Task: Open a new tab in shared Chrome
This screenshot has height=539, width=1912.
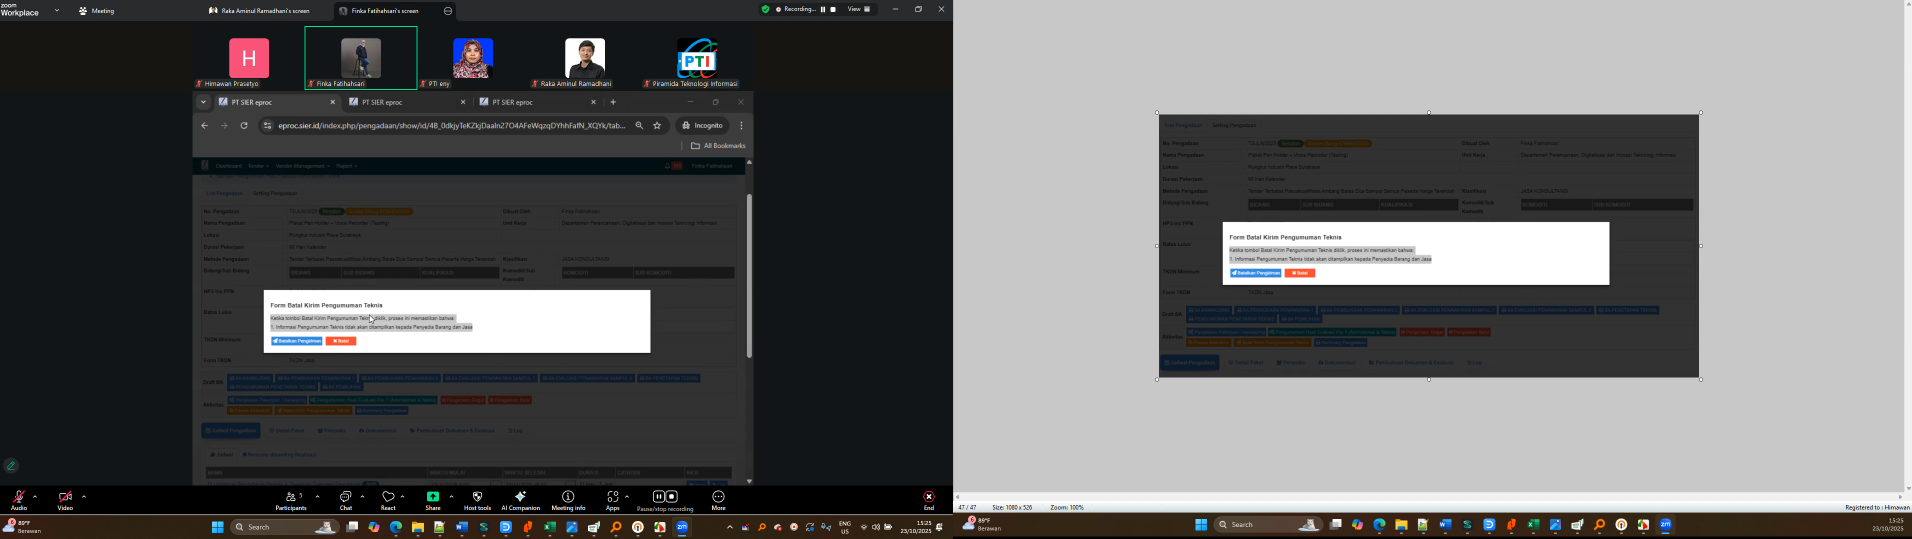Action: coord(613,102)
